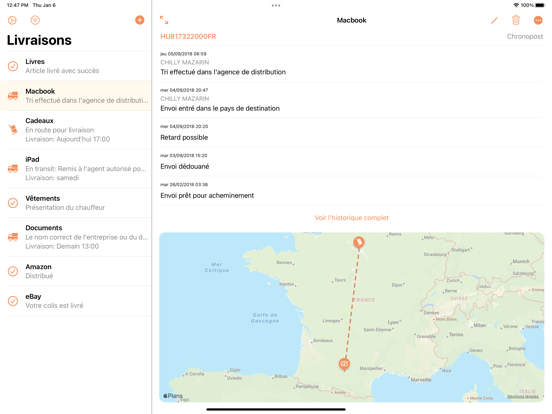Click 'Livraison: samedi' under iPad
Viewport: 552px width, 414px height.
(52, 178)
